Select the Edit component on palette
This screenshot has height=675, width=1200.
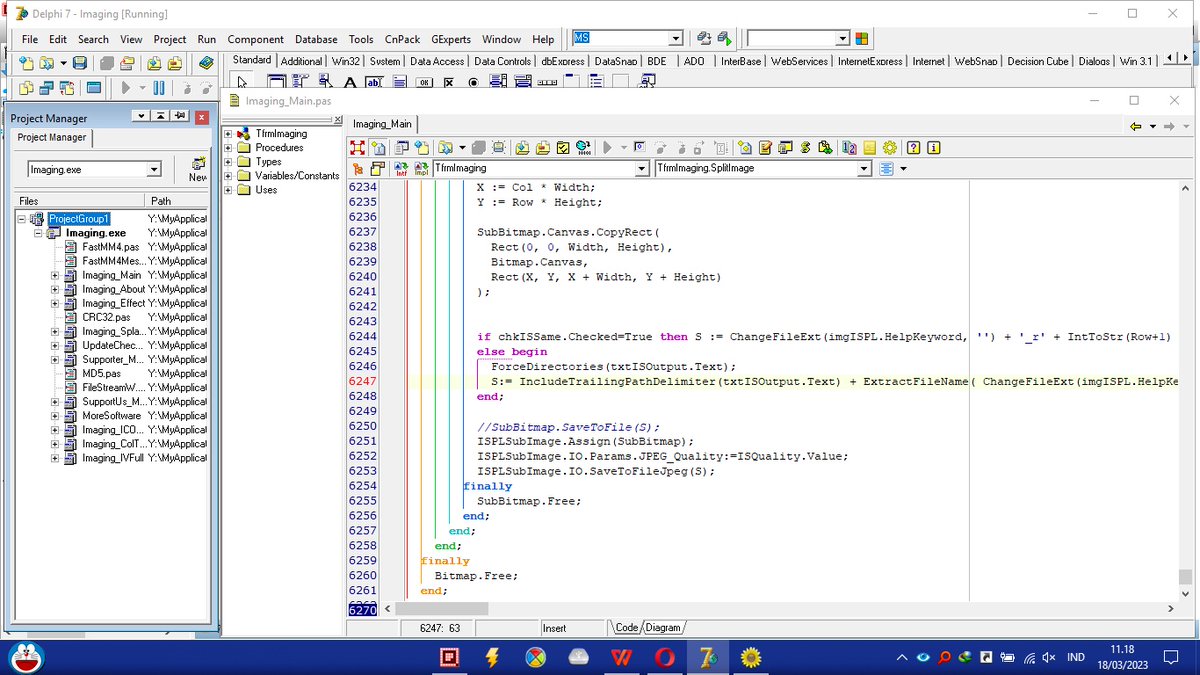click(x=375, y=83)
